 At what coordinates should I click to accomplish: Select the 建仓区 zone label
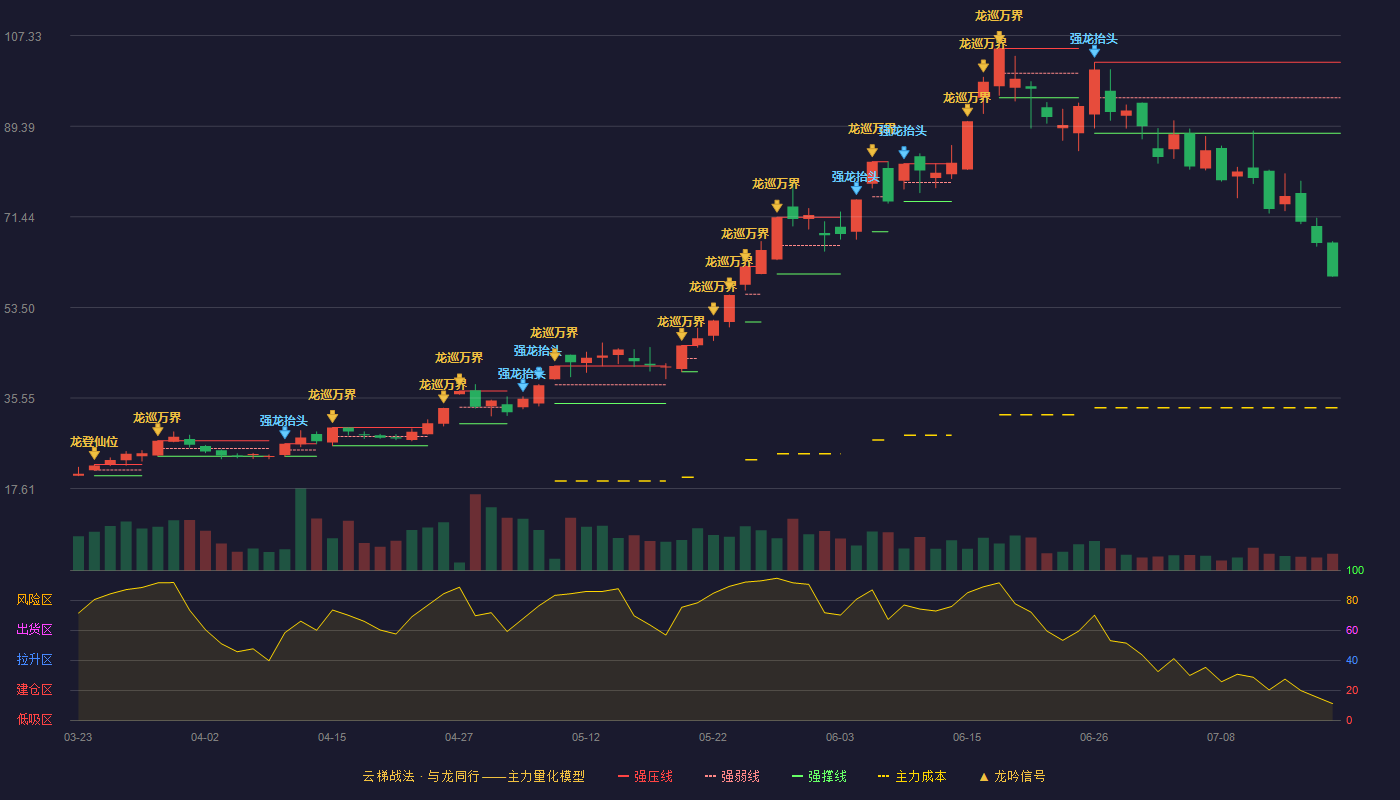34,690
